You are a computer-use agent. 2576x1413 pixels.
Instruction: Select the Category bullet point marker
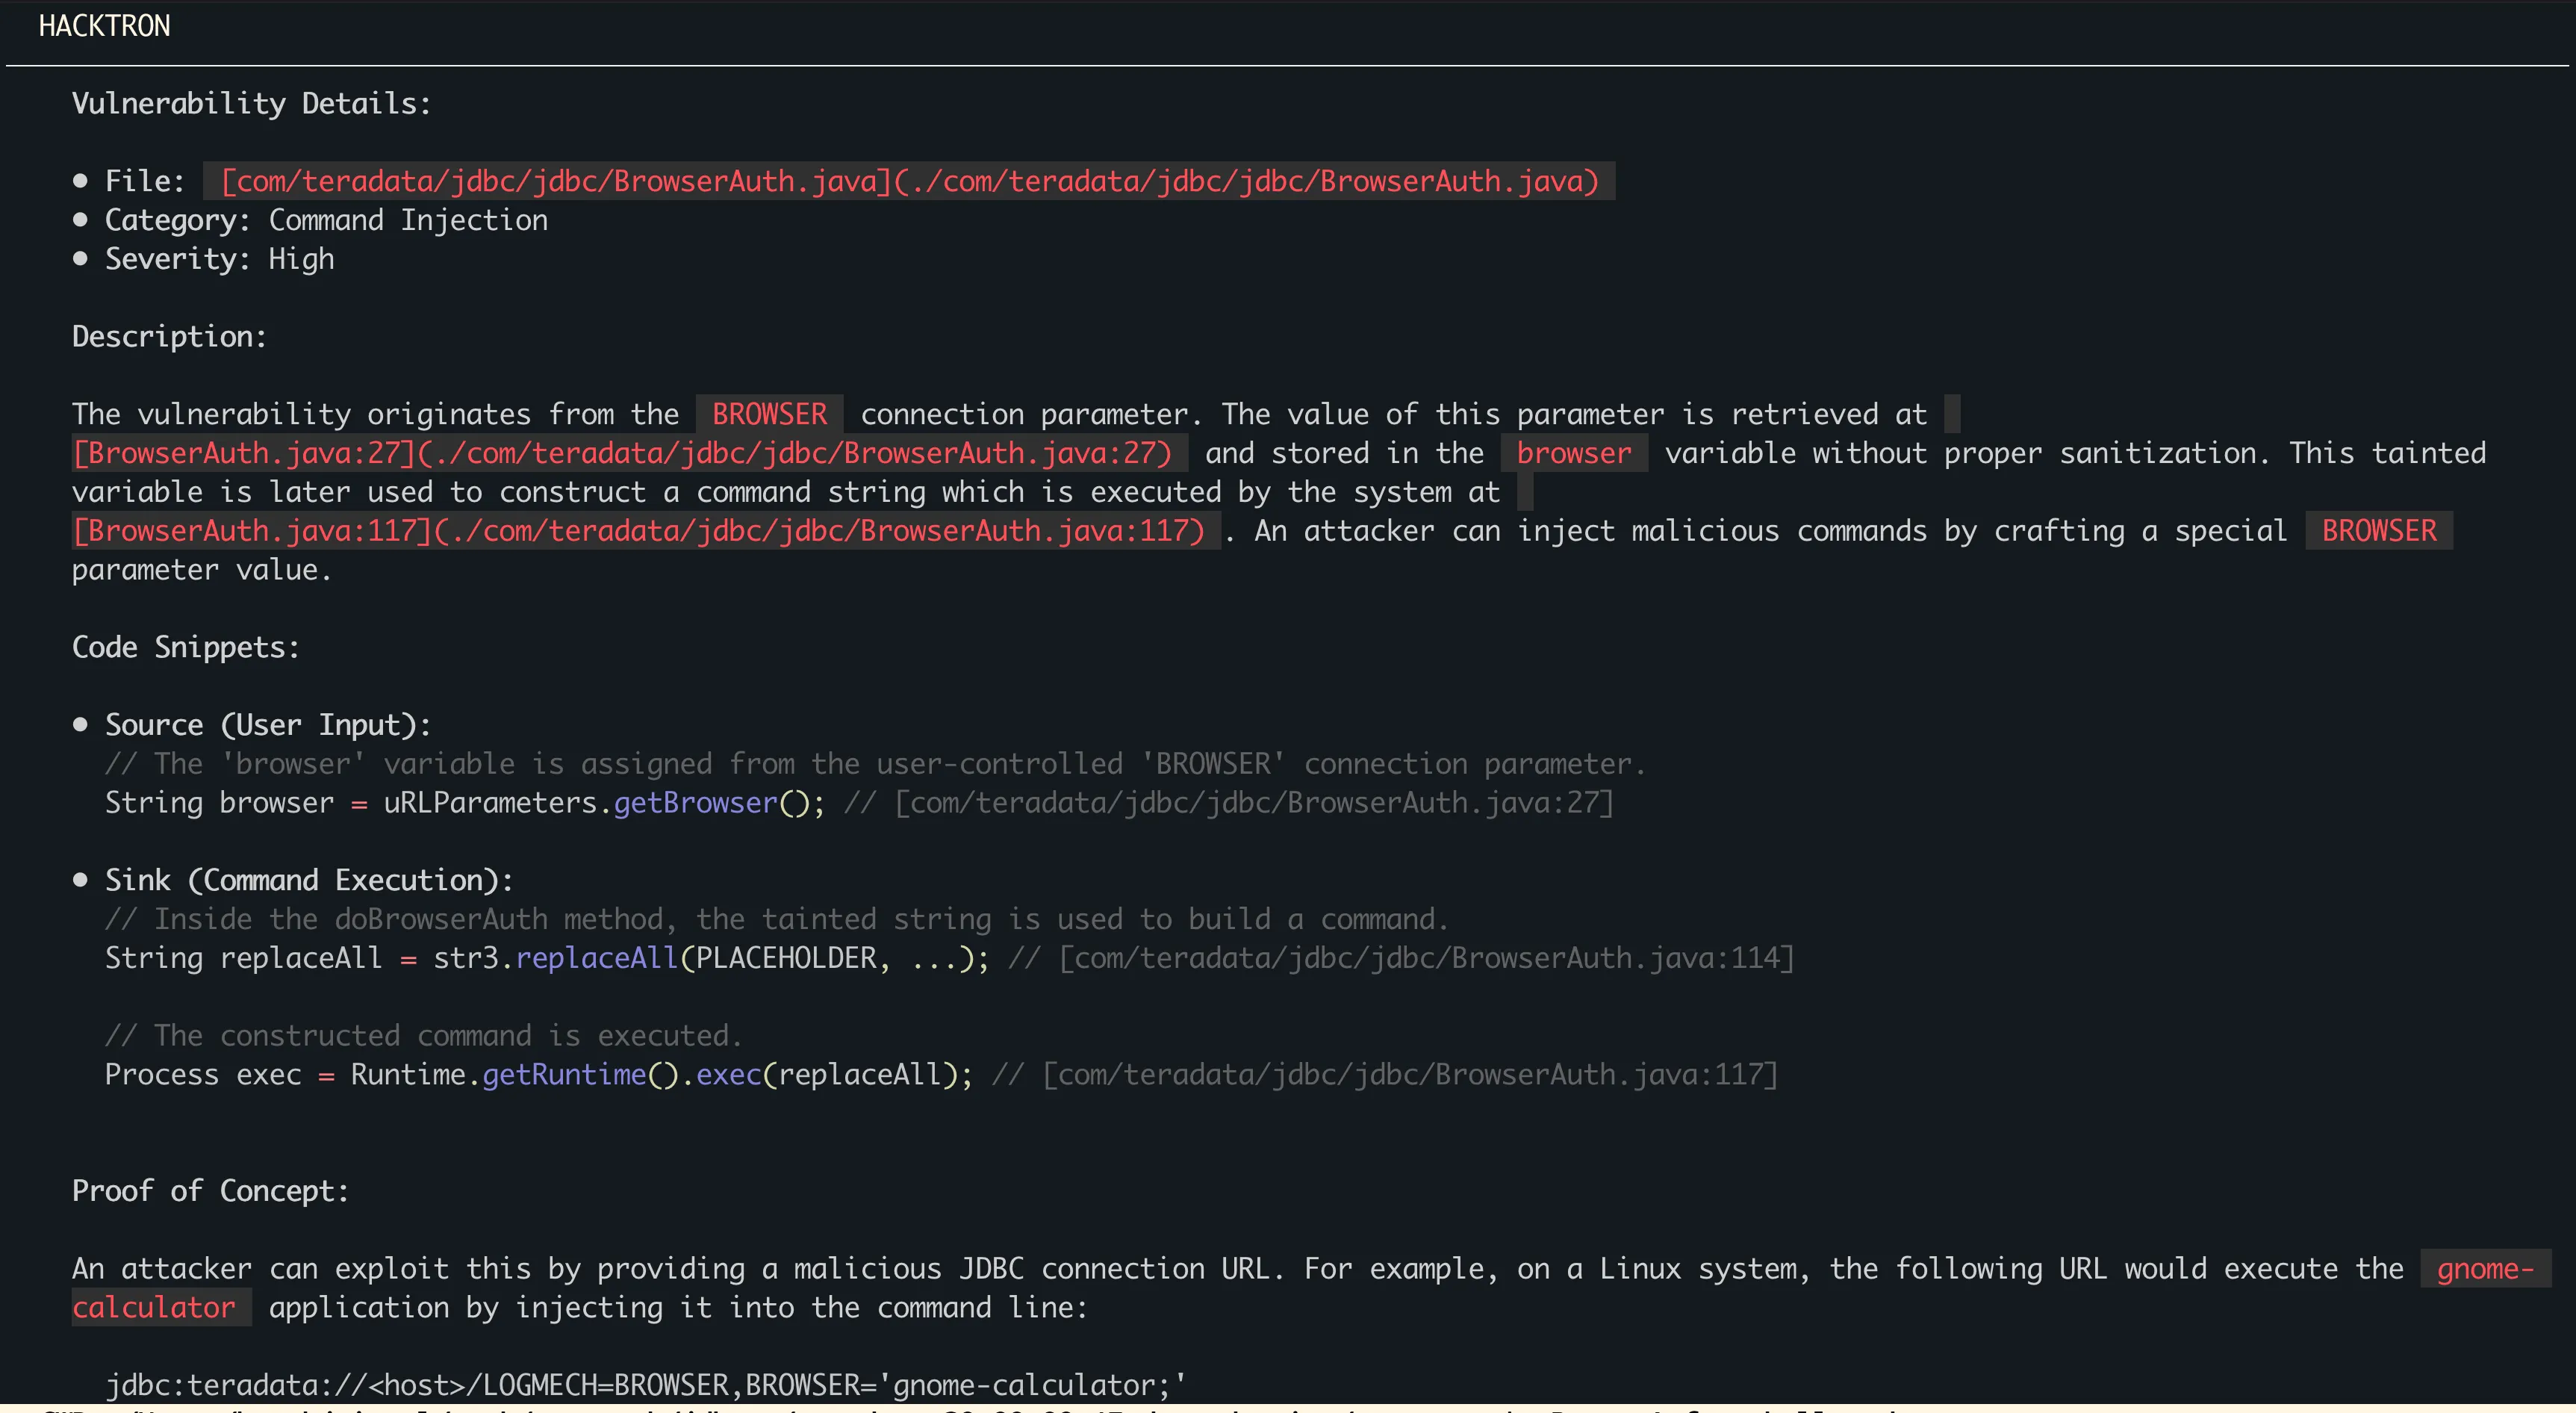(x=82, y=219)
